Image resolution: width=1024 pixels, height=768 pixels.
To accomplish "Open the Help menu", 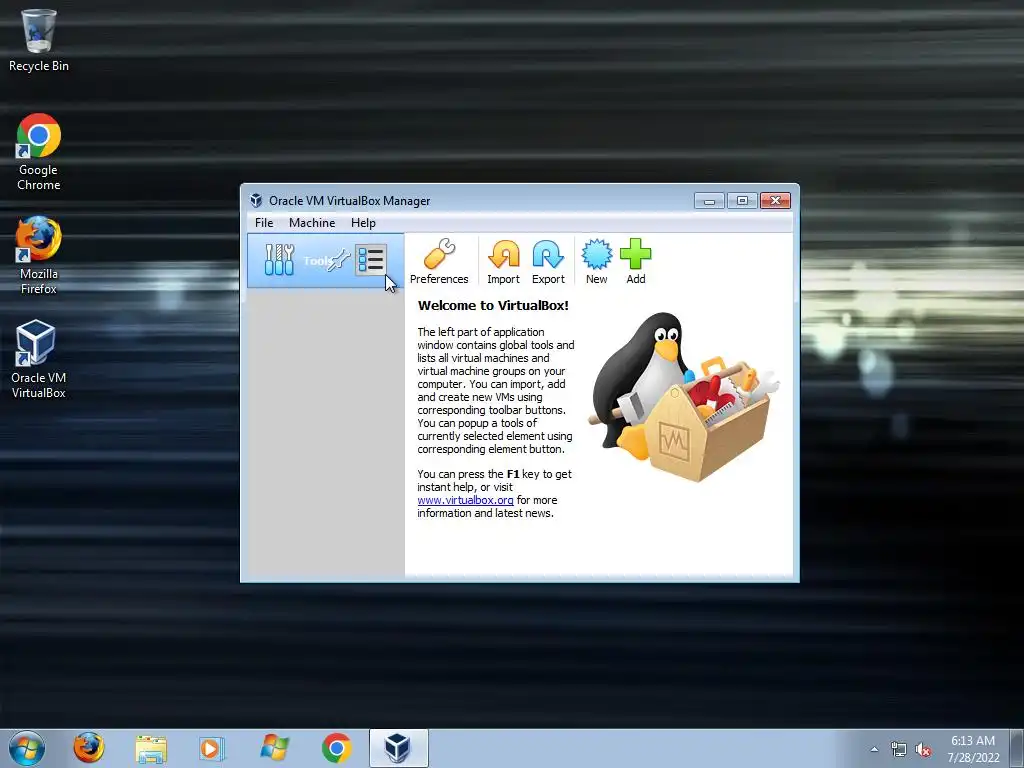I will pos(363,223).
